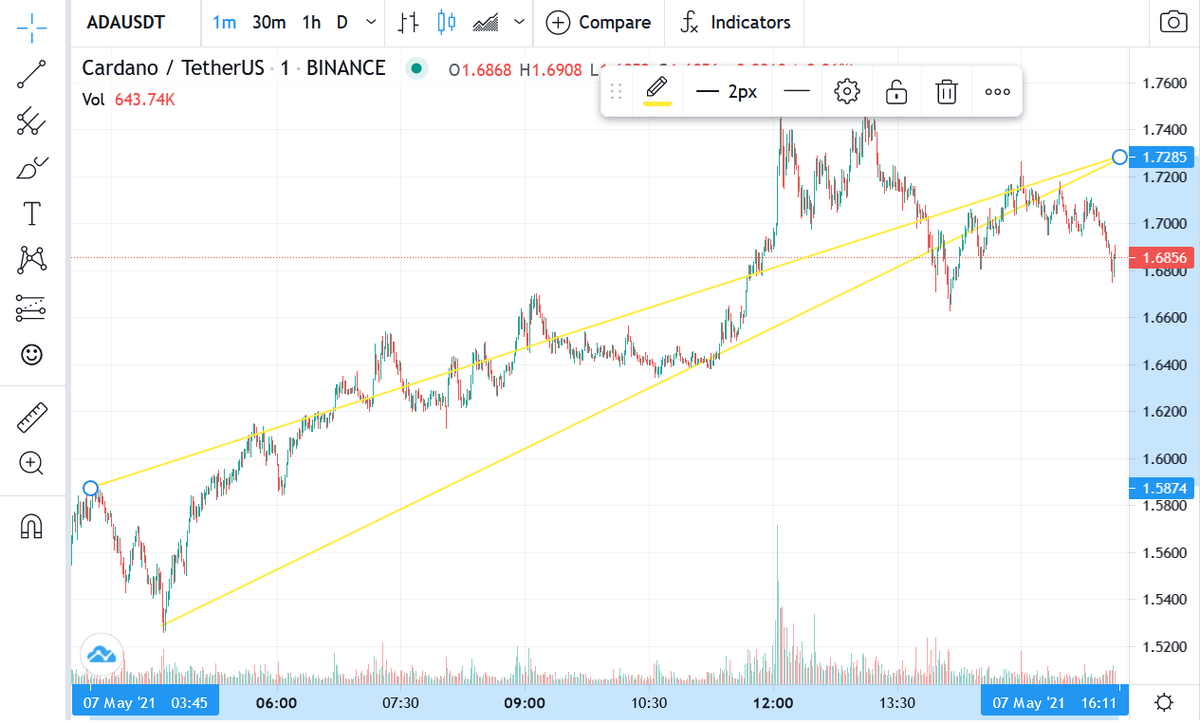This screenshot has width=1200, height=725.
Task: Select the trend line drawing tool
Action: (32, 75)
